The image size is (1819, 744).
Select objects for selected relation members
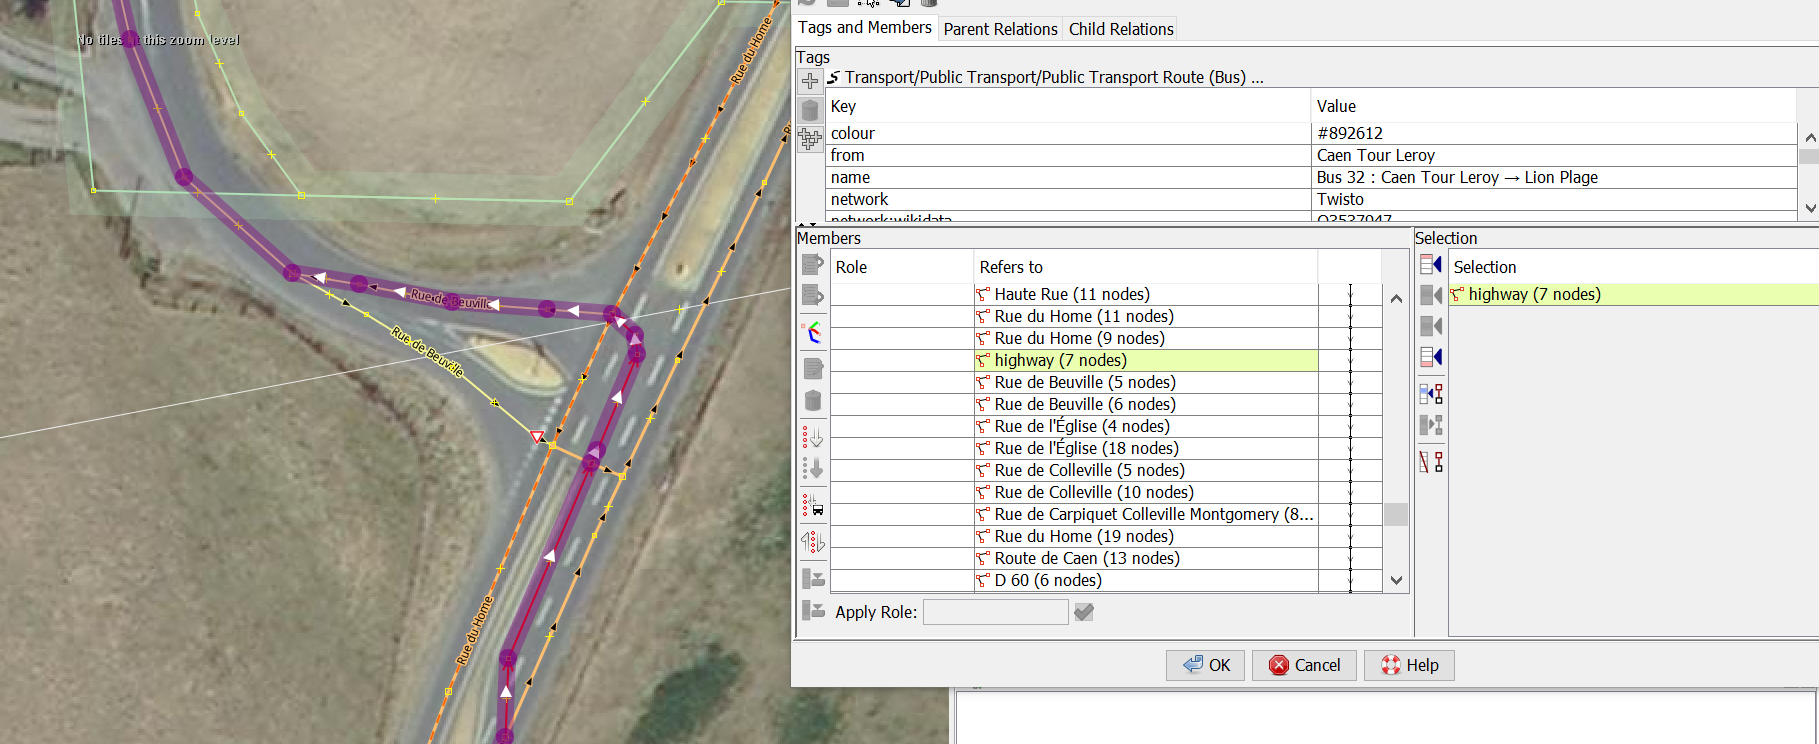tap(1431, 425)
